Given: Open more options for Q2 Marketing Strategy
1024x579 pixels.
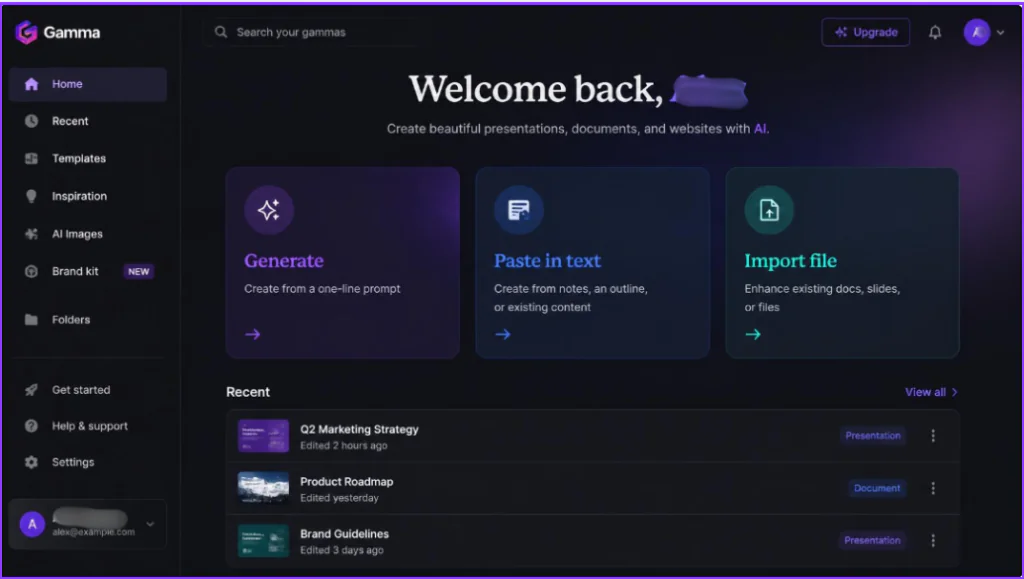Looking at the screenshot, I should pos(933,435).
